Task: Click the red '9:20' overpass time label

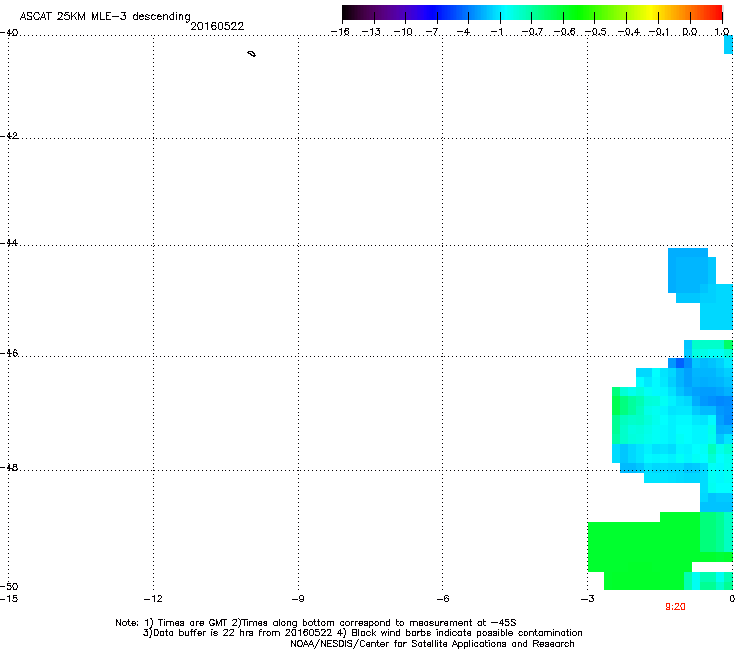Action: (675, 607)
